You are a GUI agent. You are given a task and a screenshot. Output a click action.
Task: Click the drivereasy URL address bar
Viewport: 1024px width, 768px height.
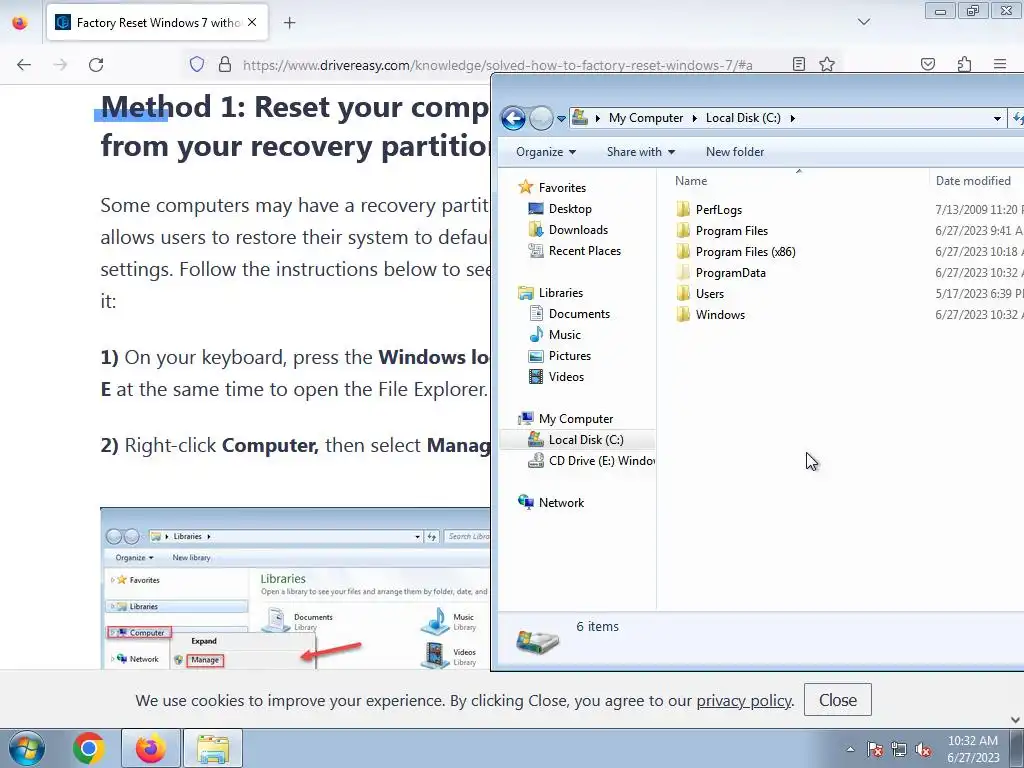click(496, 65)
